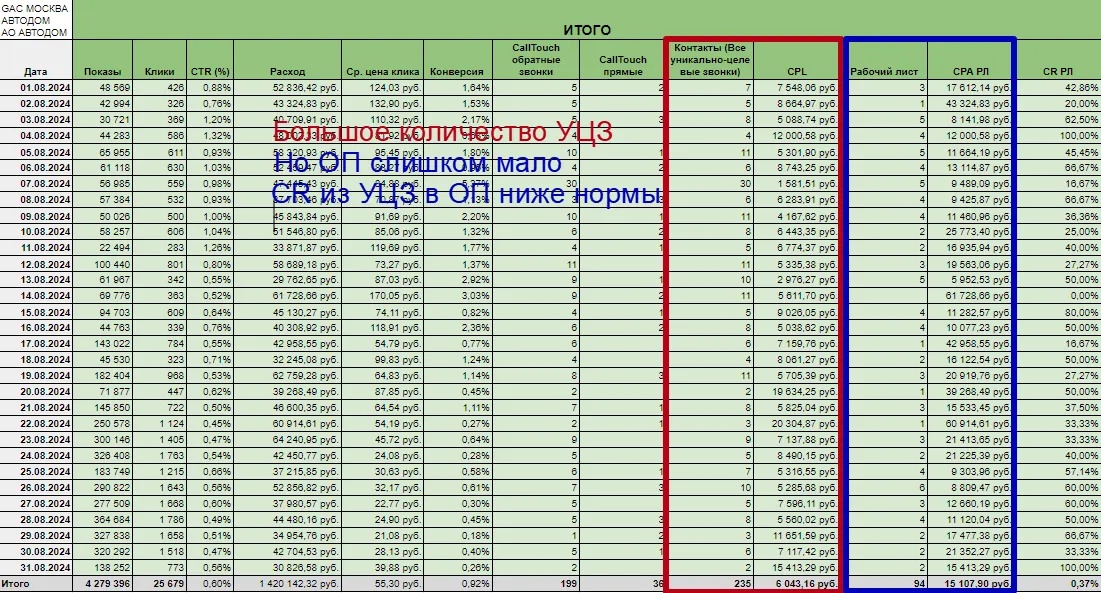Select the Конверсия column header
This screenshot has width=1101, height=593.
pyautogui.click(x=457, y=72)
